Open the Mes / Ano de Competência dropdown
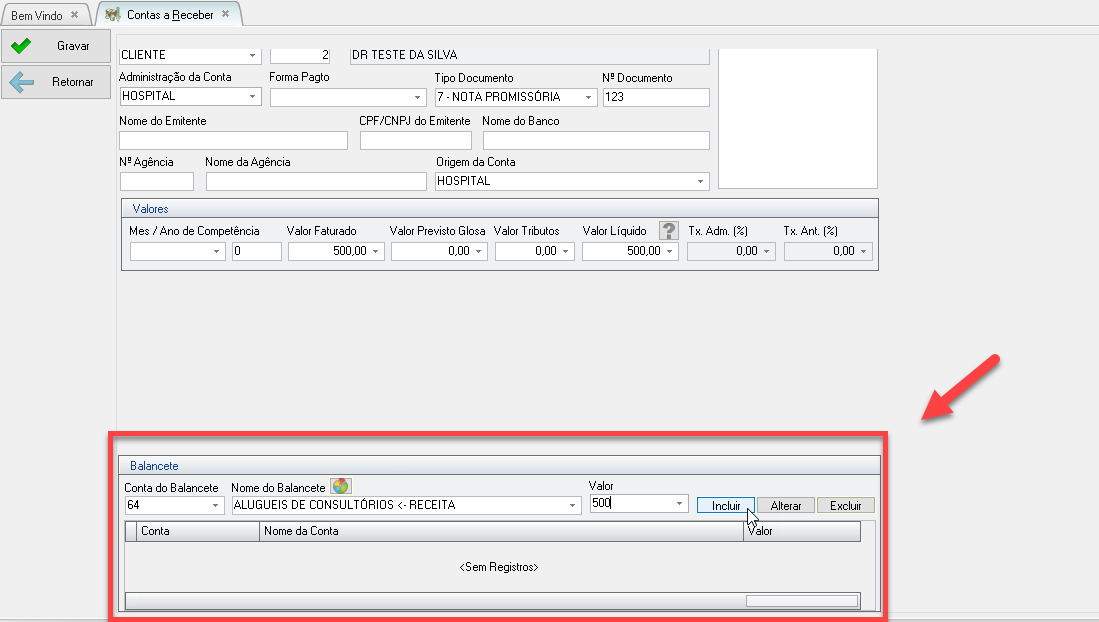 tap(218, 252)
